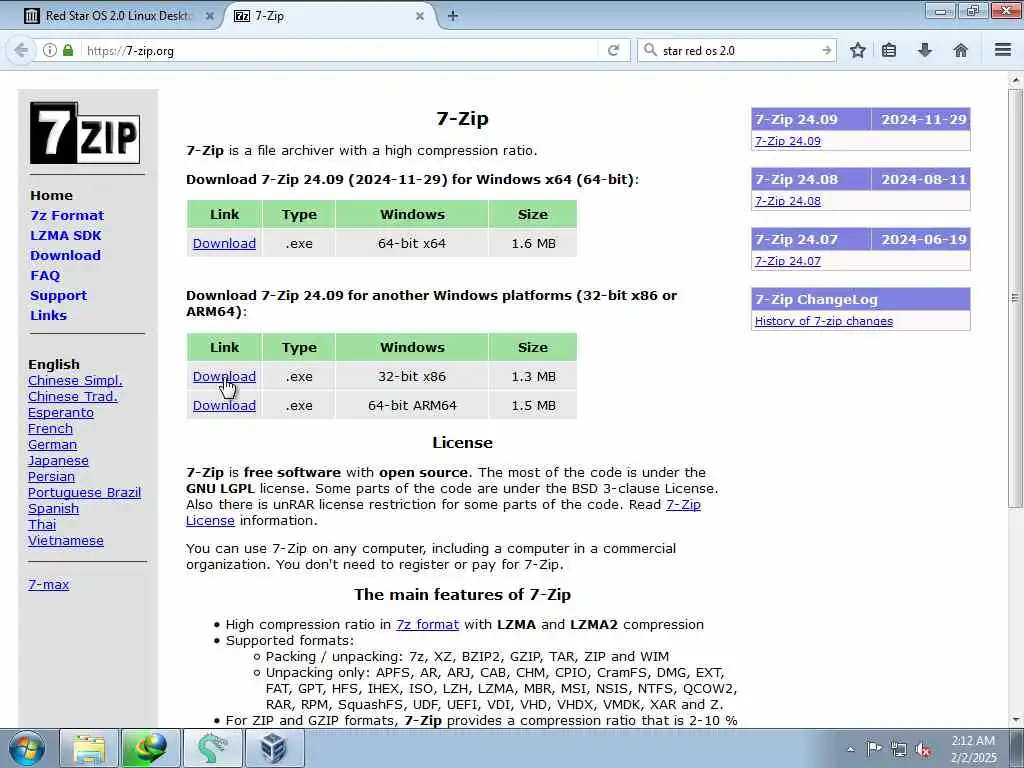Download the 32-bit x86 .exe
The height and width of the screenshot is (768, 1024).
pos(224,377)
